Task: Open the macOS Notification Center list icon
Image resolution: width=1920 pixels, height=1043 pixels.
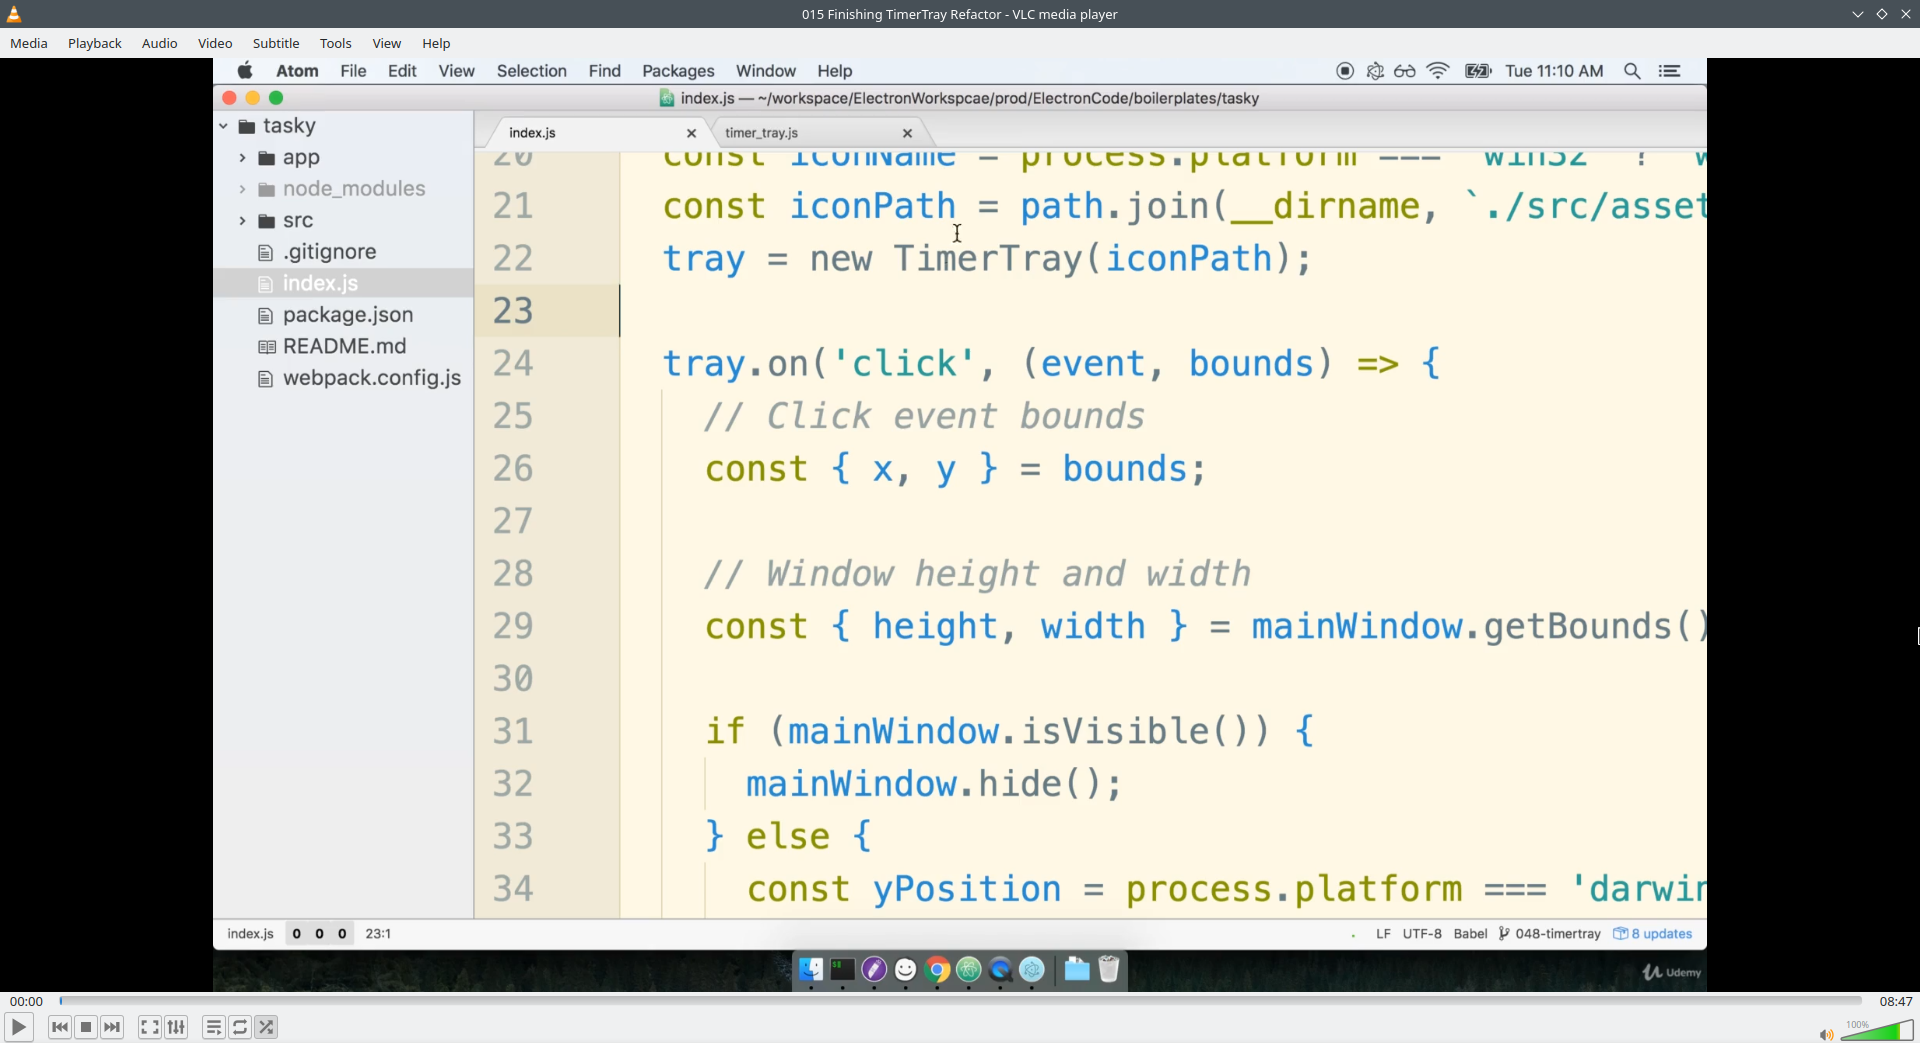Action: (x=1669, y=71)
